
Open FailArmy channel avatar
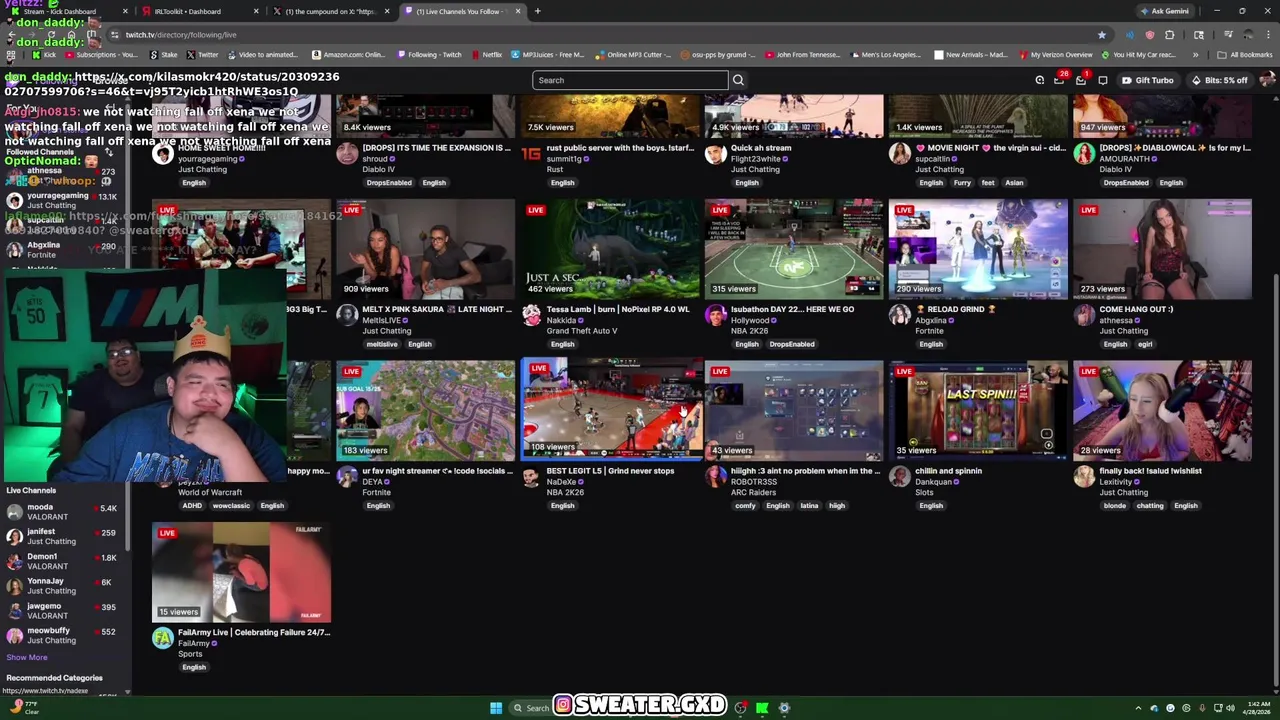click(x=162, y=638)
